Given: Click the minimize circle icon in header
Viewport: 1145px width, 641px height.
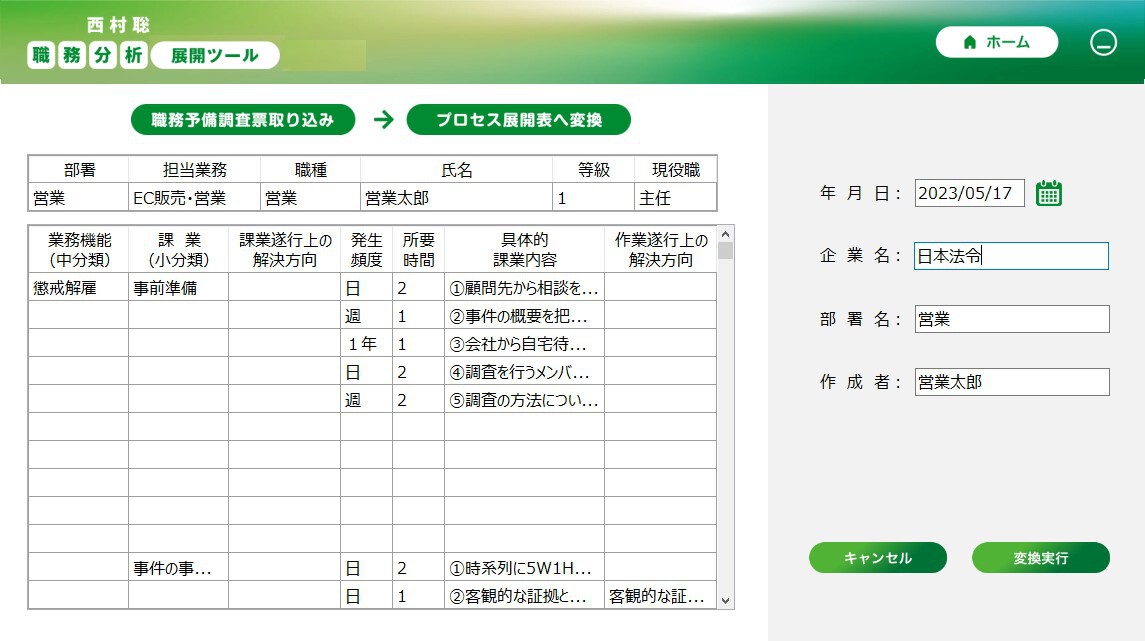Looking at the screenshot, I should (x=1103, y=43).
